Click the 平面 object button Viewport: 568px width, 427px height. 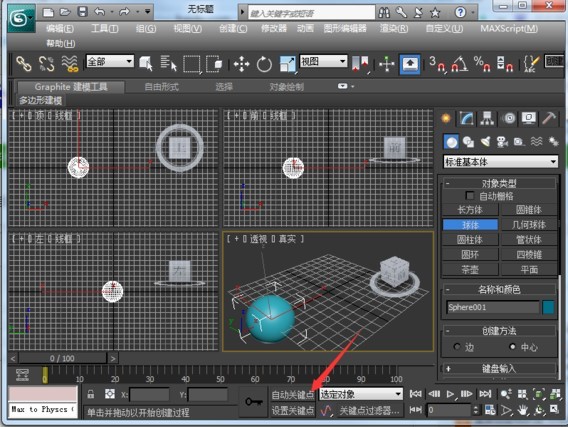click(529, 270)
